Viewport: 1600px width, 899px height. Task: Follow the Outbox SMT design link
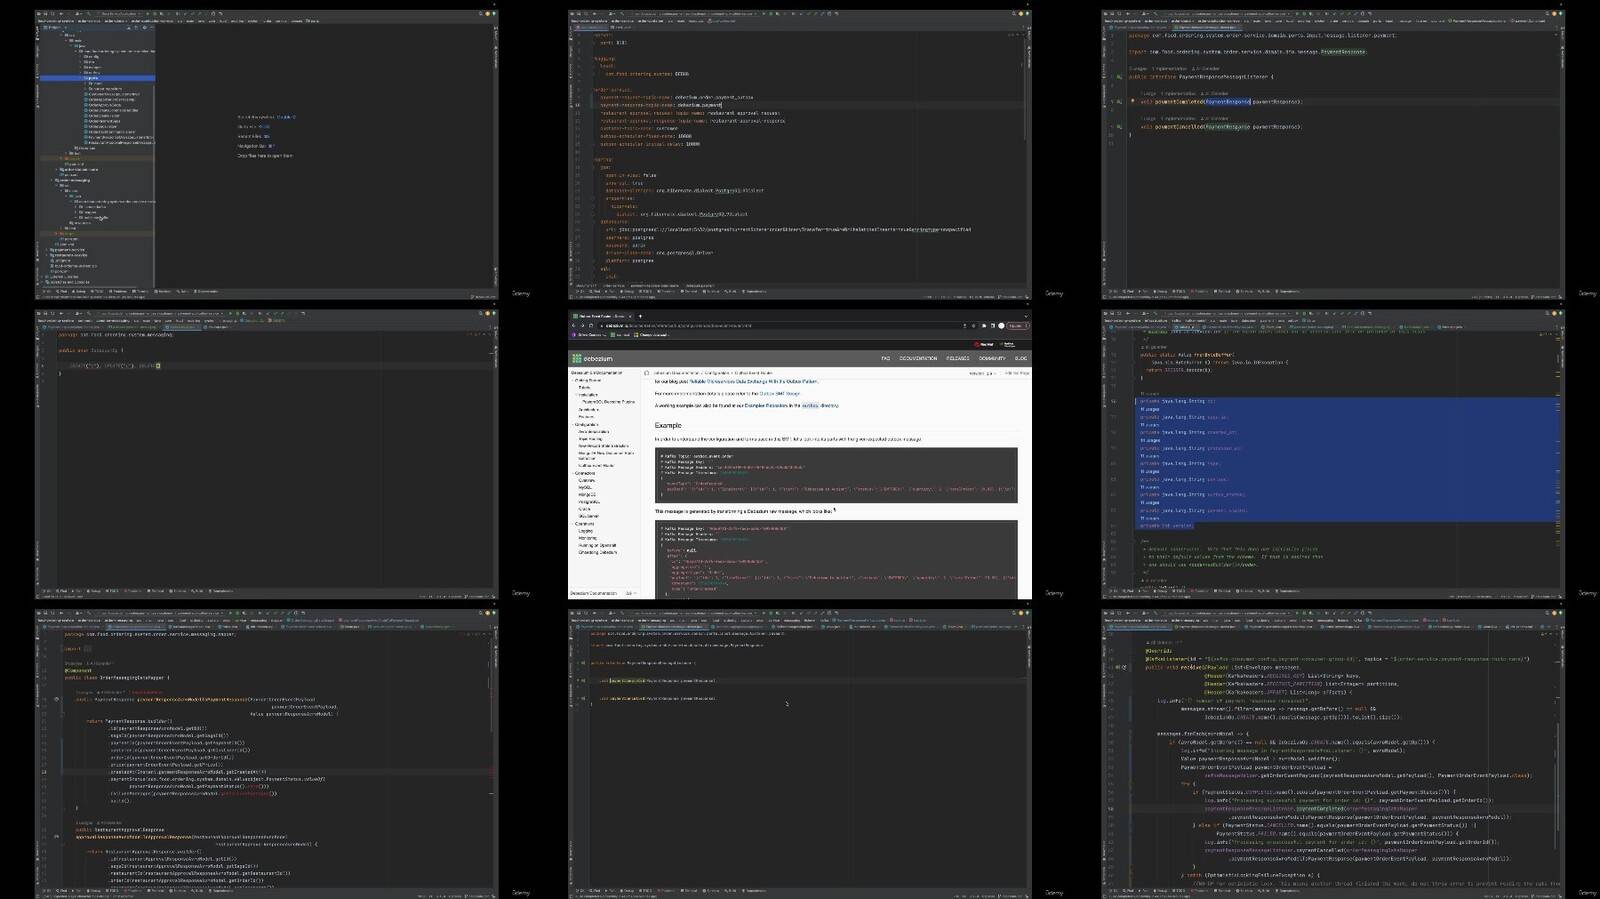[780, 394]
